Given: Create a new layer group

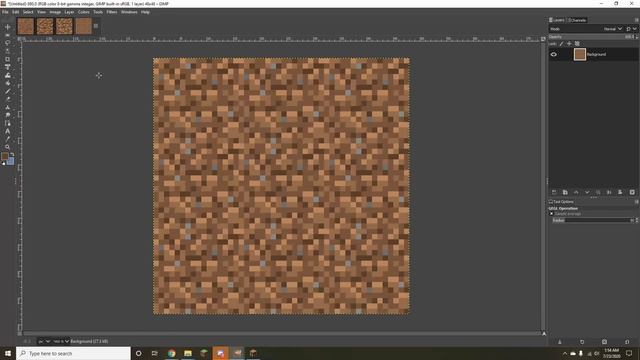Looking at the screenshot, I should tap(565, 192).
